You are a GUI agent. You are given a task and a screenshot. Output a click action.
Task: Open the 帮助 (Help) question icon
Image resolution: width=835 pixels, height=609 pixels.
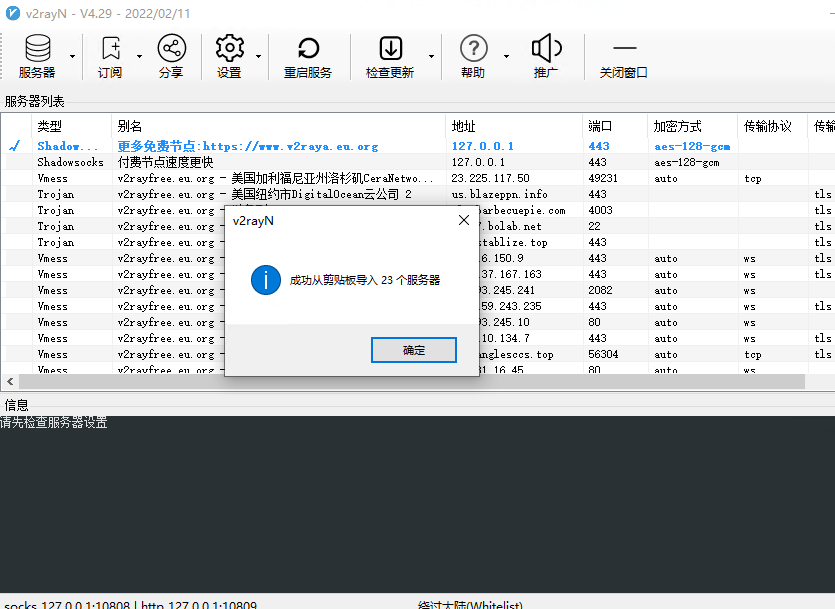(x=473, y=48)
